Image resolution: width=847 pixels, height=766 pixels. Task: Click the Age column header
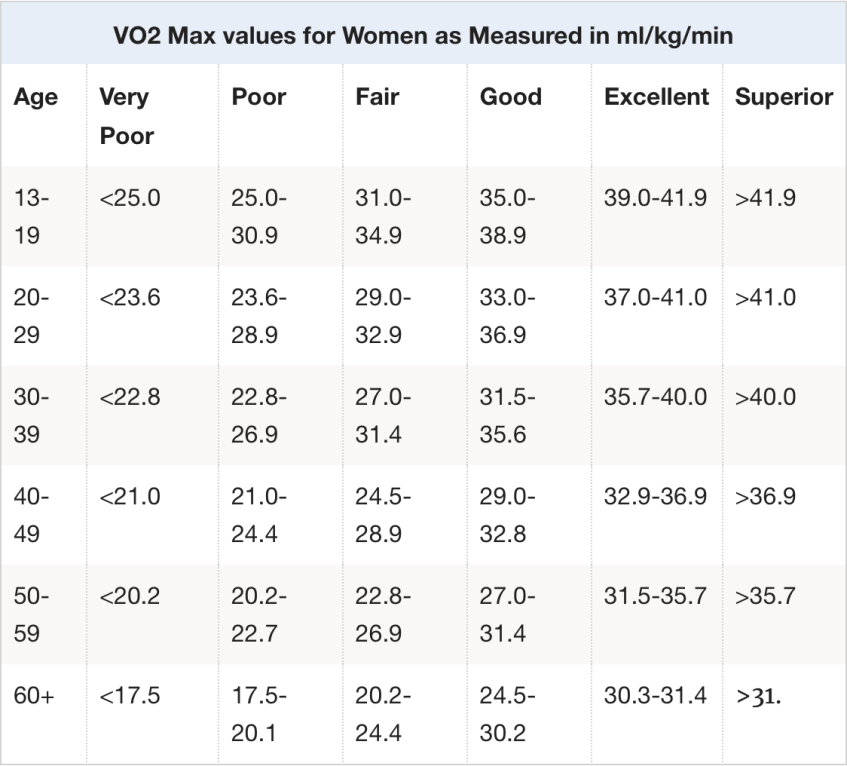[35, 97]
